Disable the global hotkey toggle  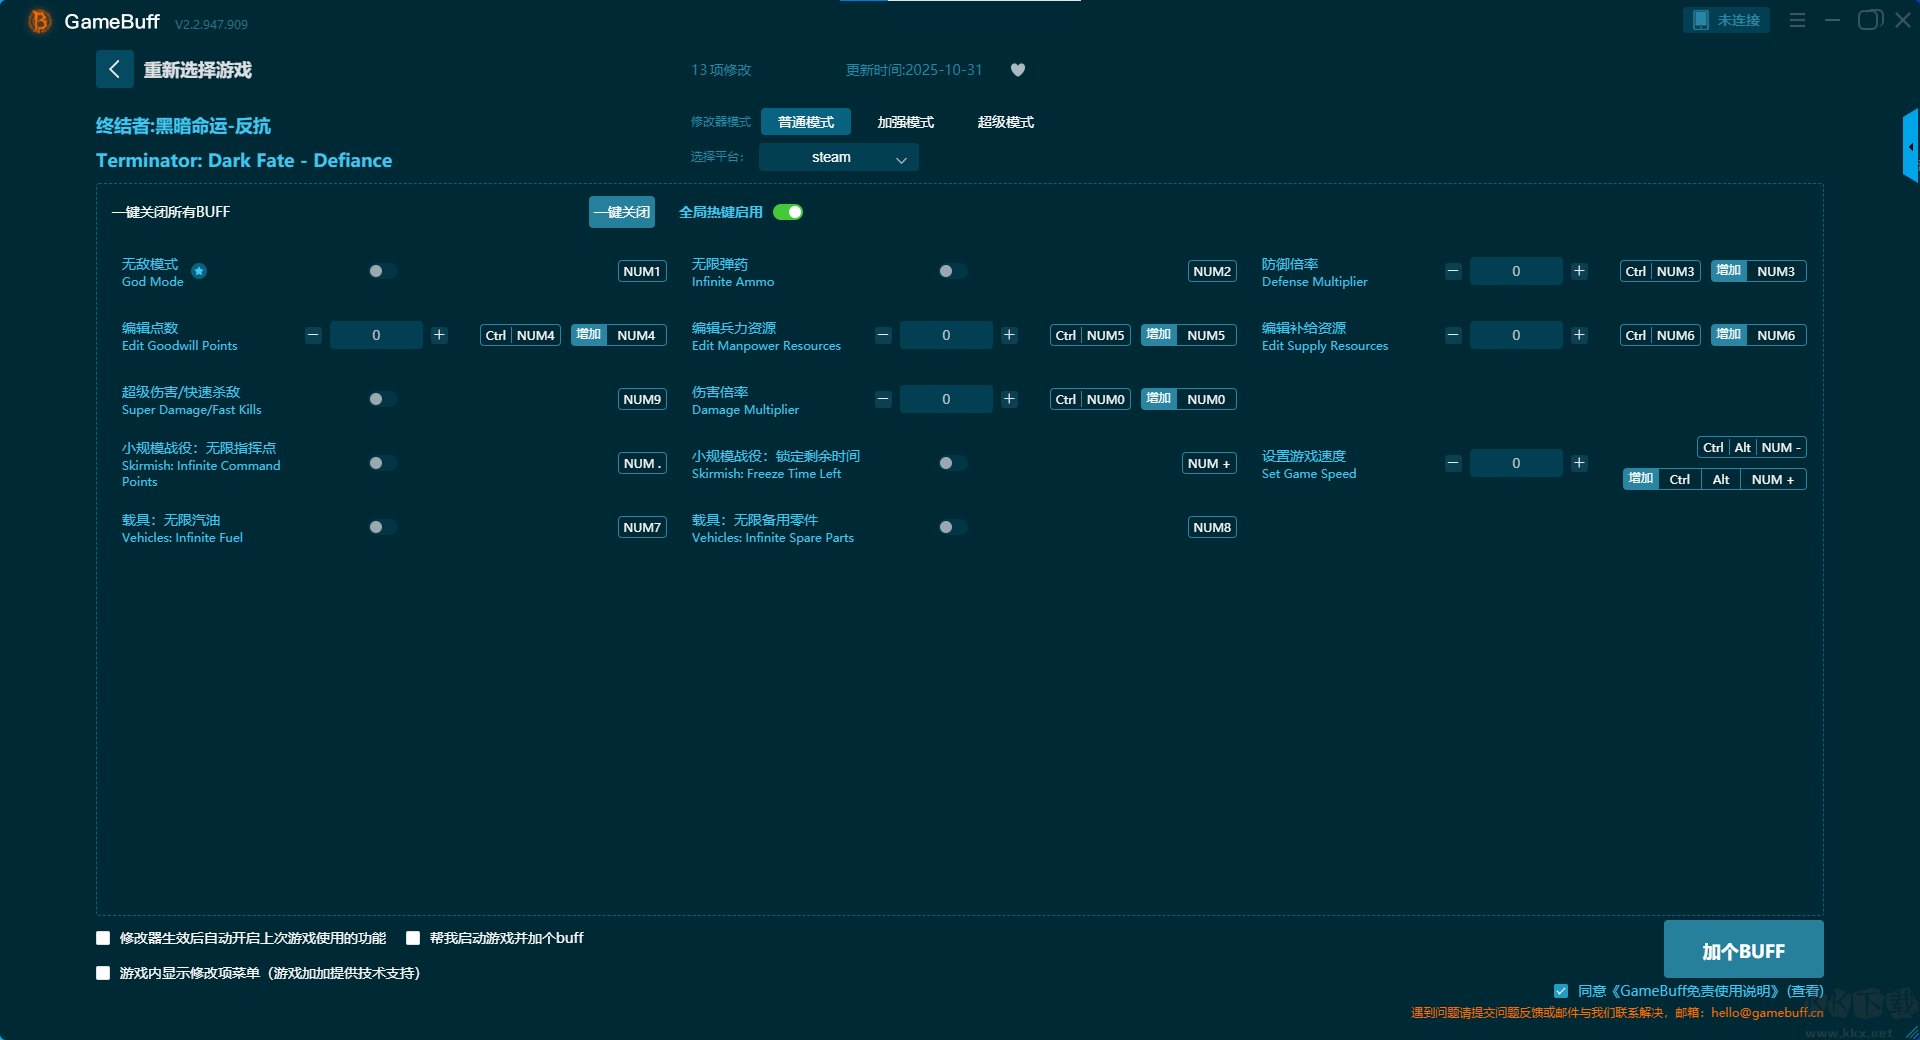coord(788,212)
